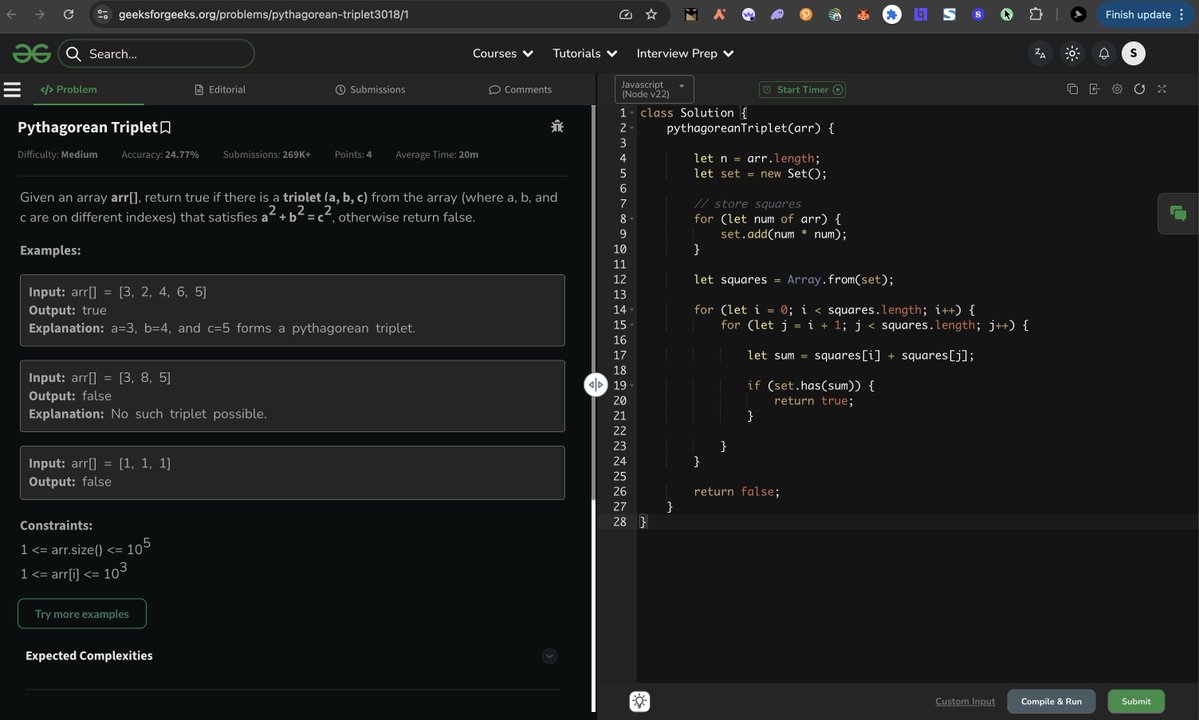Open the user profile avatar S
The height and width of the screenshot is (720, 1199).
coord(1133,54)
